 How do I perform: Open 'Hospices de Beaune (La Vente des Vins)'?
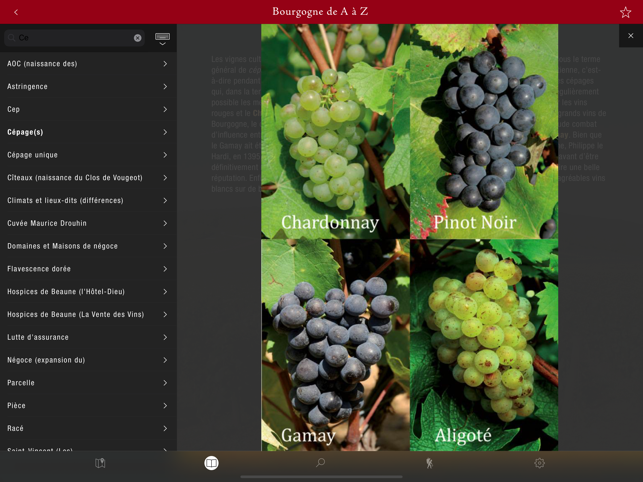(88, 314)
